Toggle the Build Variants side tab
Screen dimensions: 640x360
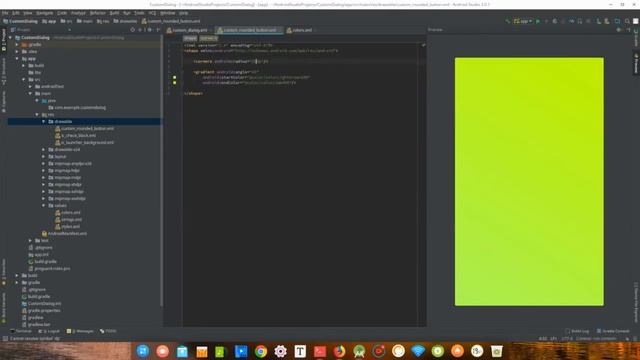pos(4,308)
